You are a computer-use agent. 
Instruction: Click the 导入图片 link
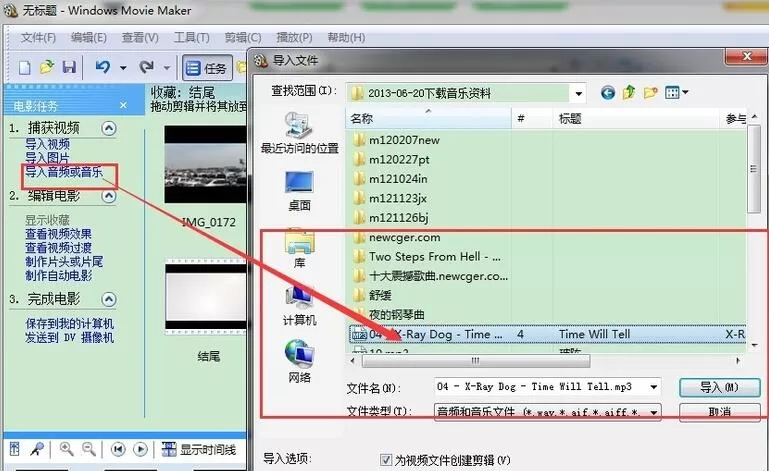[x=48, y=158]
